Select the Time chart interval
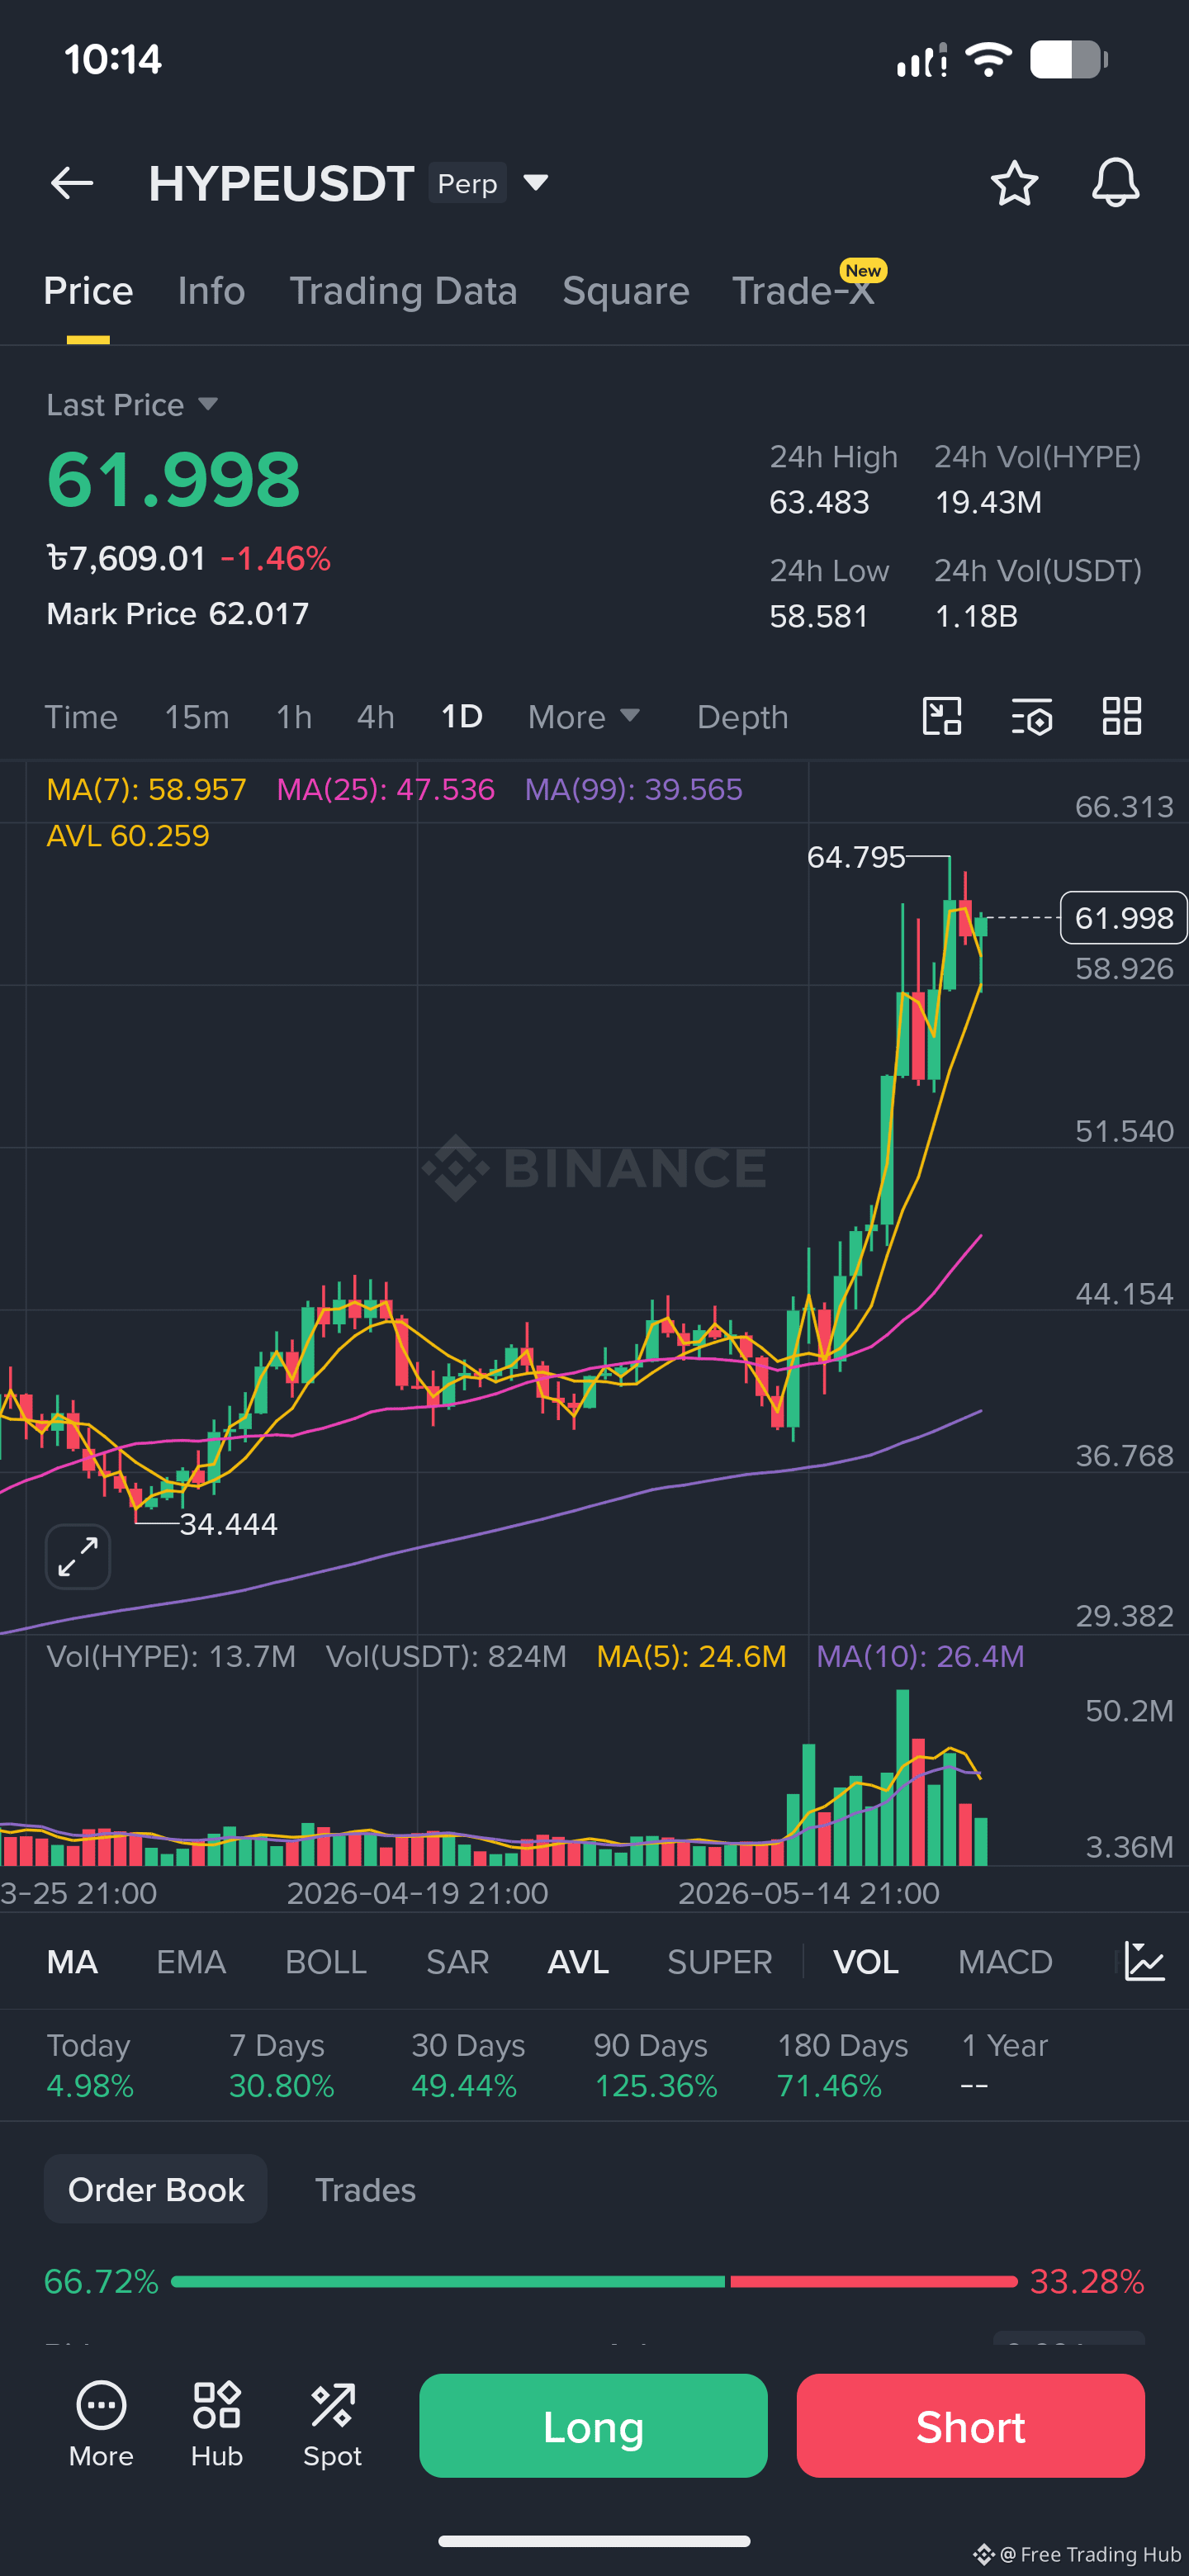The height and width of the screenshot is (2576, 1189). click(x=81, y=717)
